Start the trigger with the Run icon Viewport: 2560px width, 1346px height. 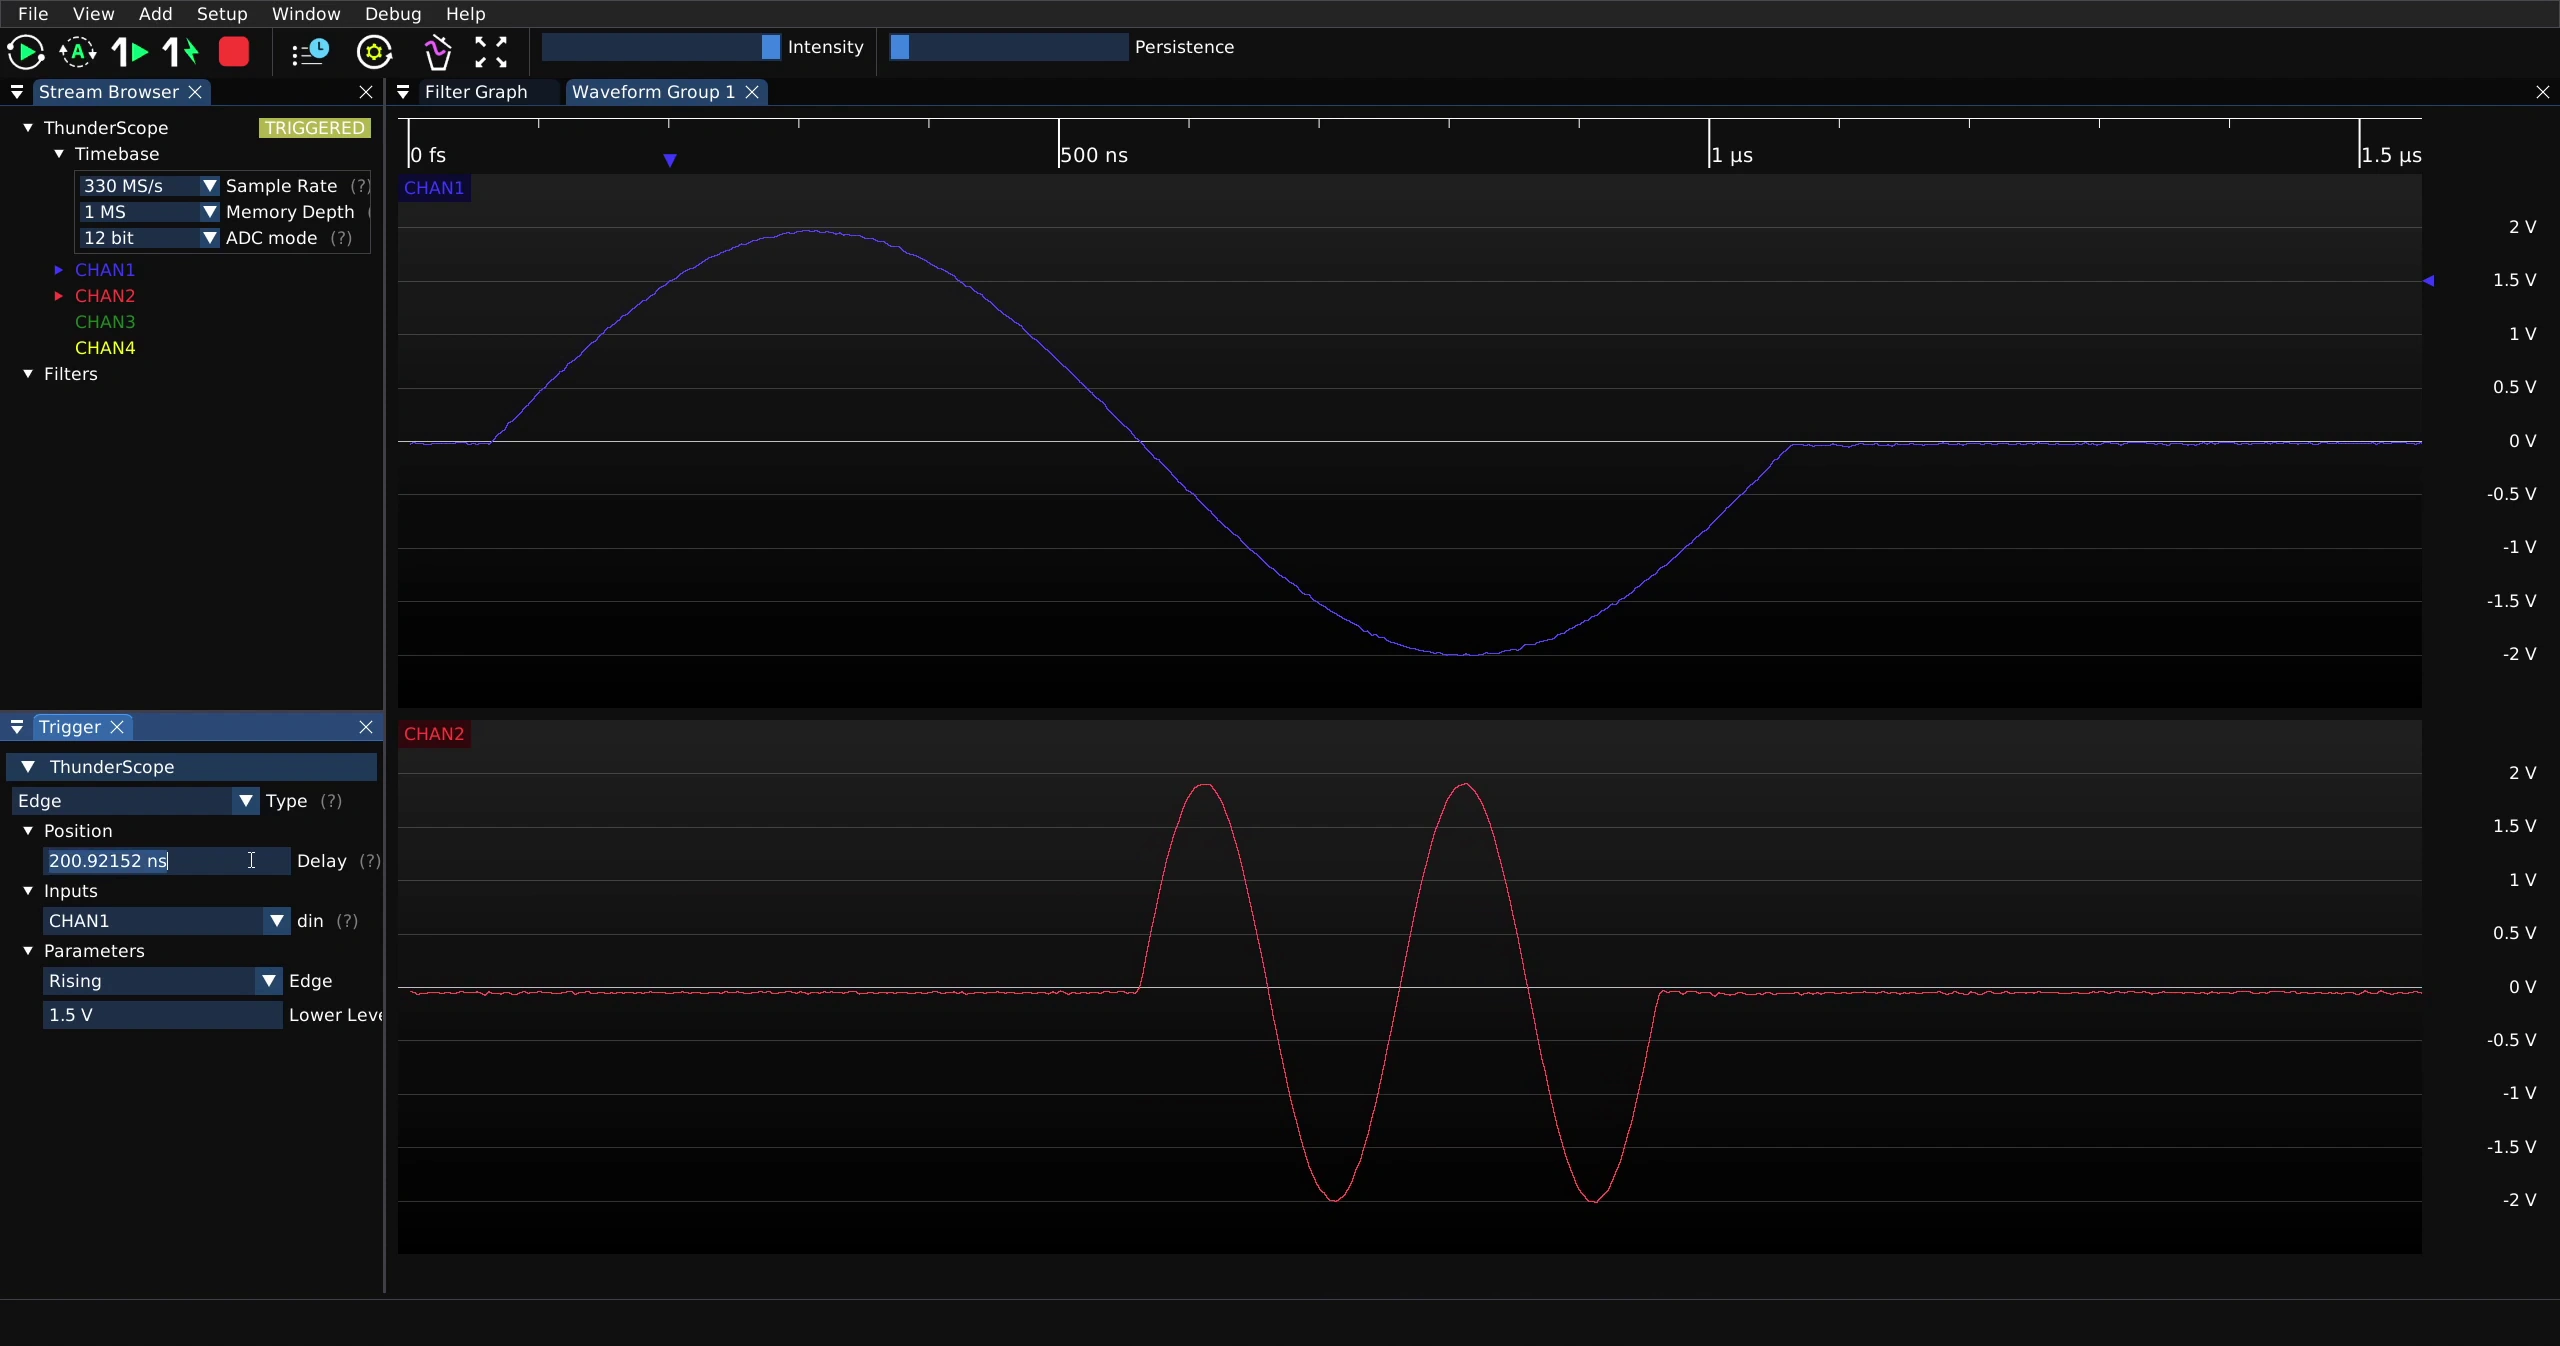click(x=26, y=52)
